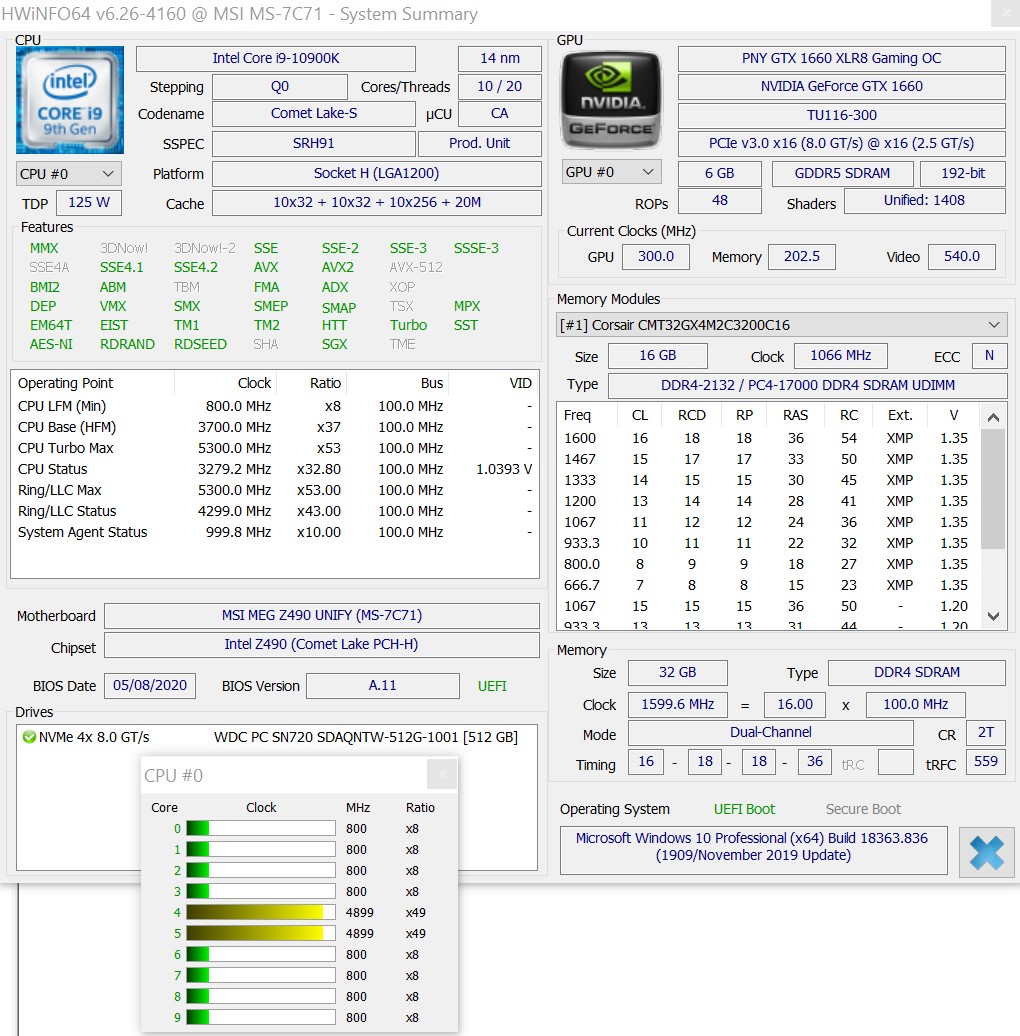Viewport: 1020px width, 1036px height.
Task: Click the RDSEED feature label
Action: pyautogui.click(x=200, y=344)
